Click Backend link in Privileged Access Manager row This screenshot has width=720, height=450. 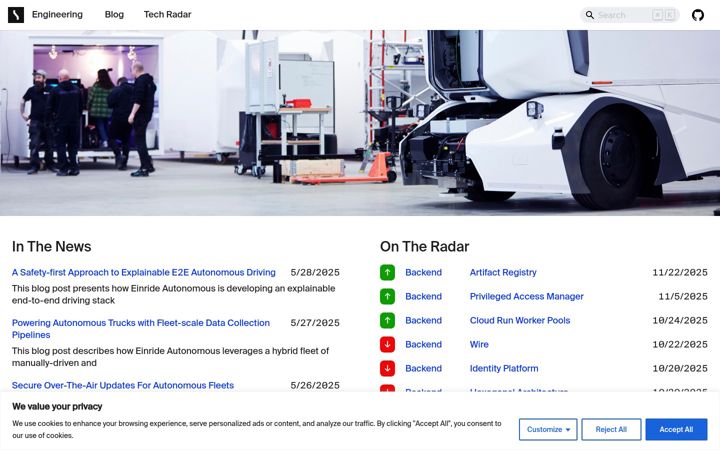423,296
